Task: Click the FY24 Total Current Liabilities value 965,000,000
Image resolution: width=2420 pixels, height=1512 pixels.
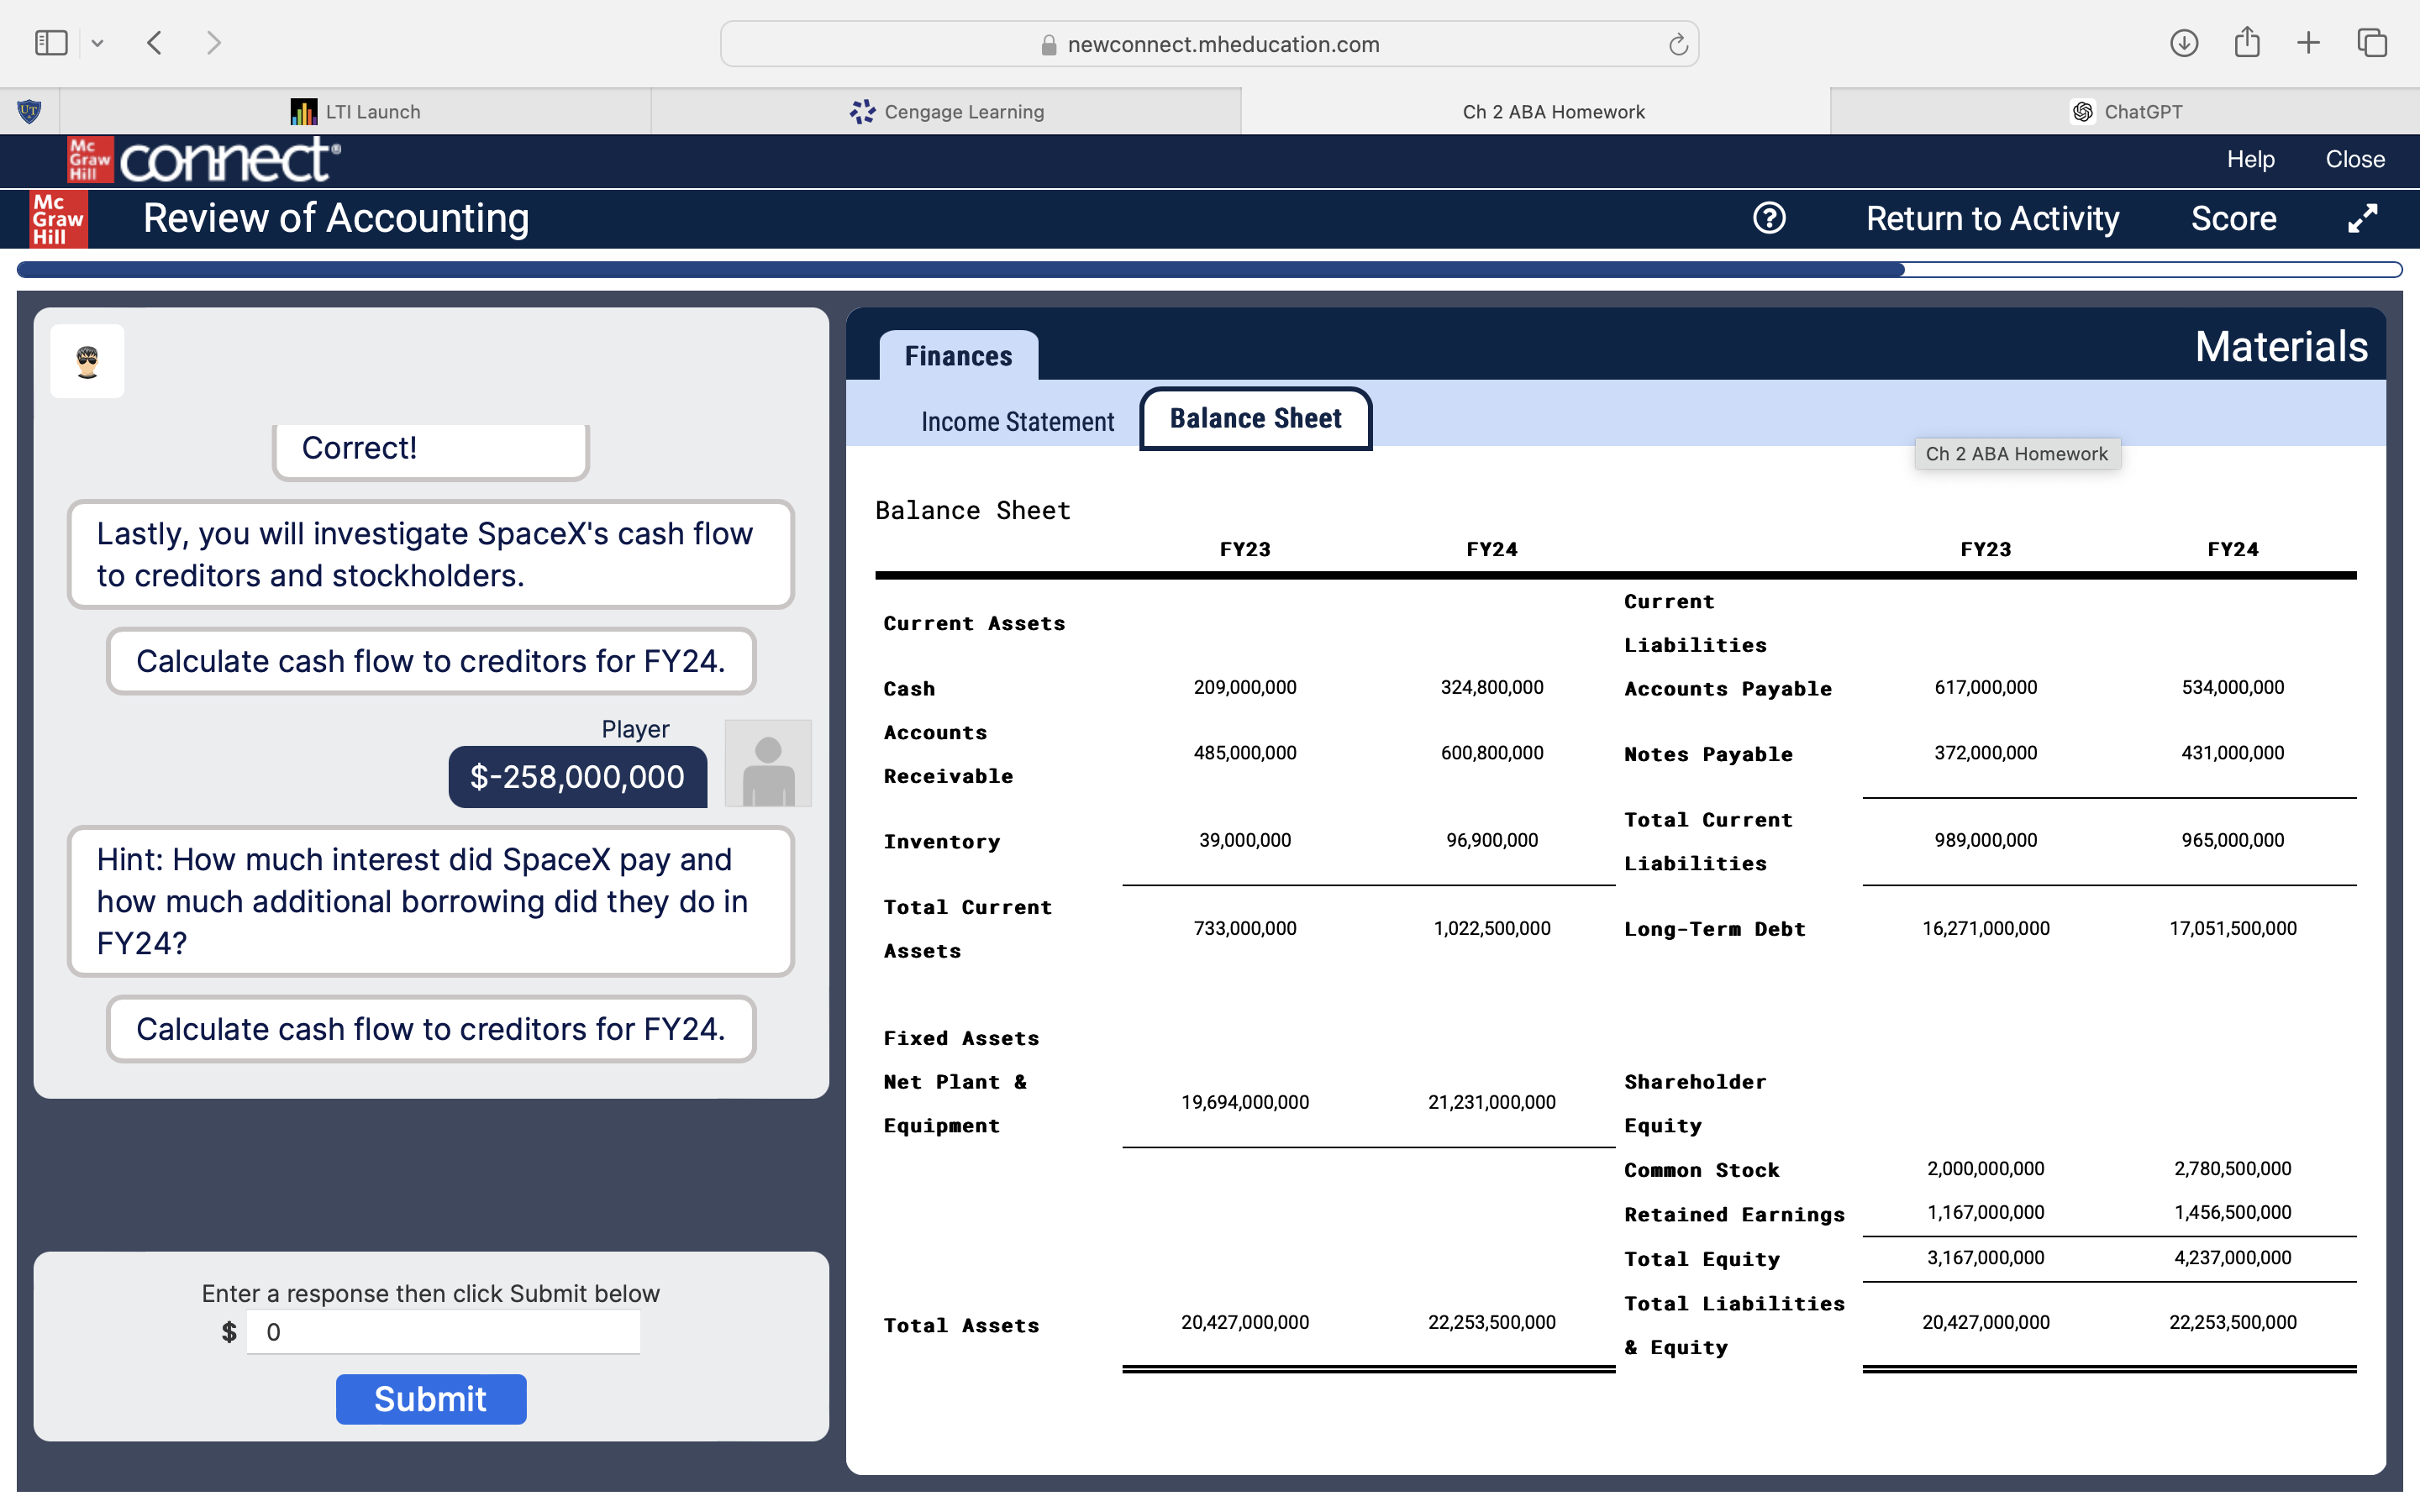Action: (x=2232, y=840)
